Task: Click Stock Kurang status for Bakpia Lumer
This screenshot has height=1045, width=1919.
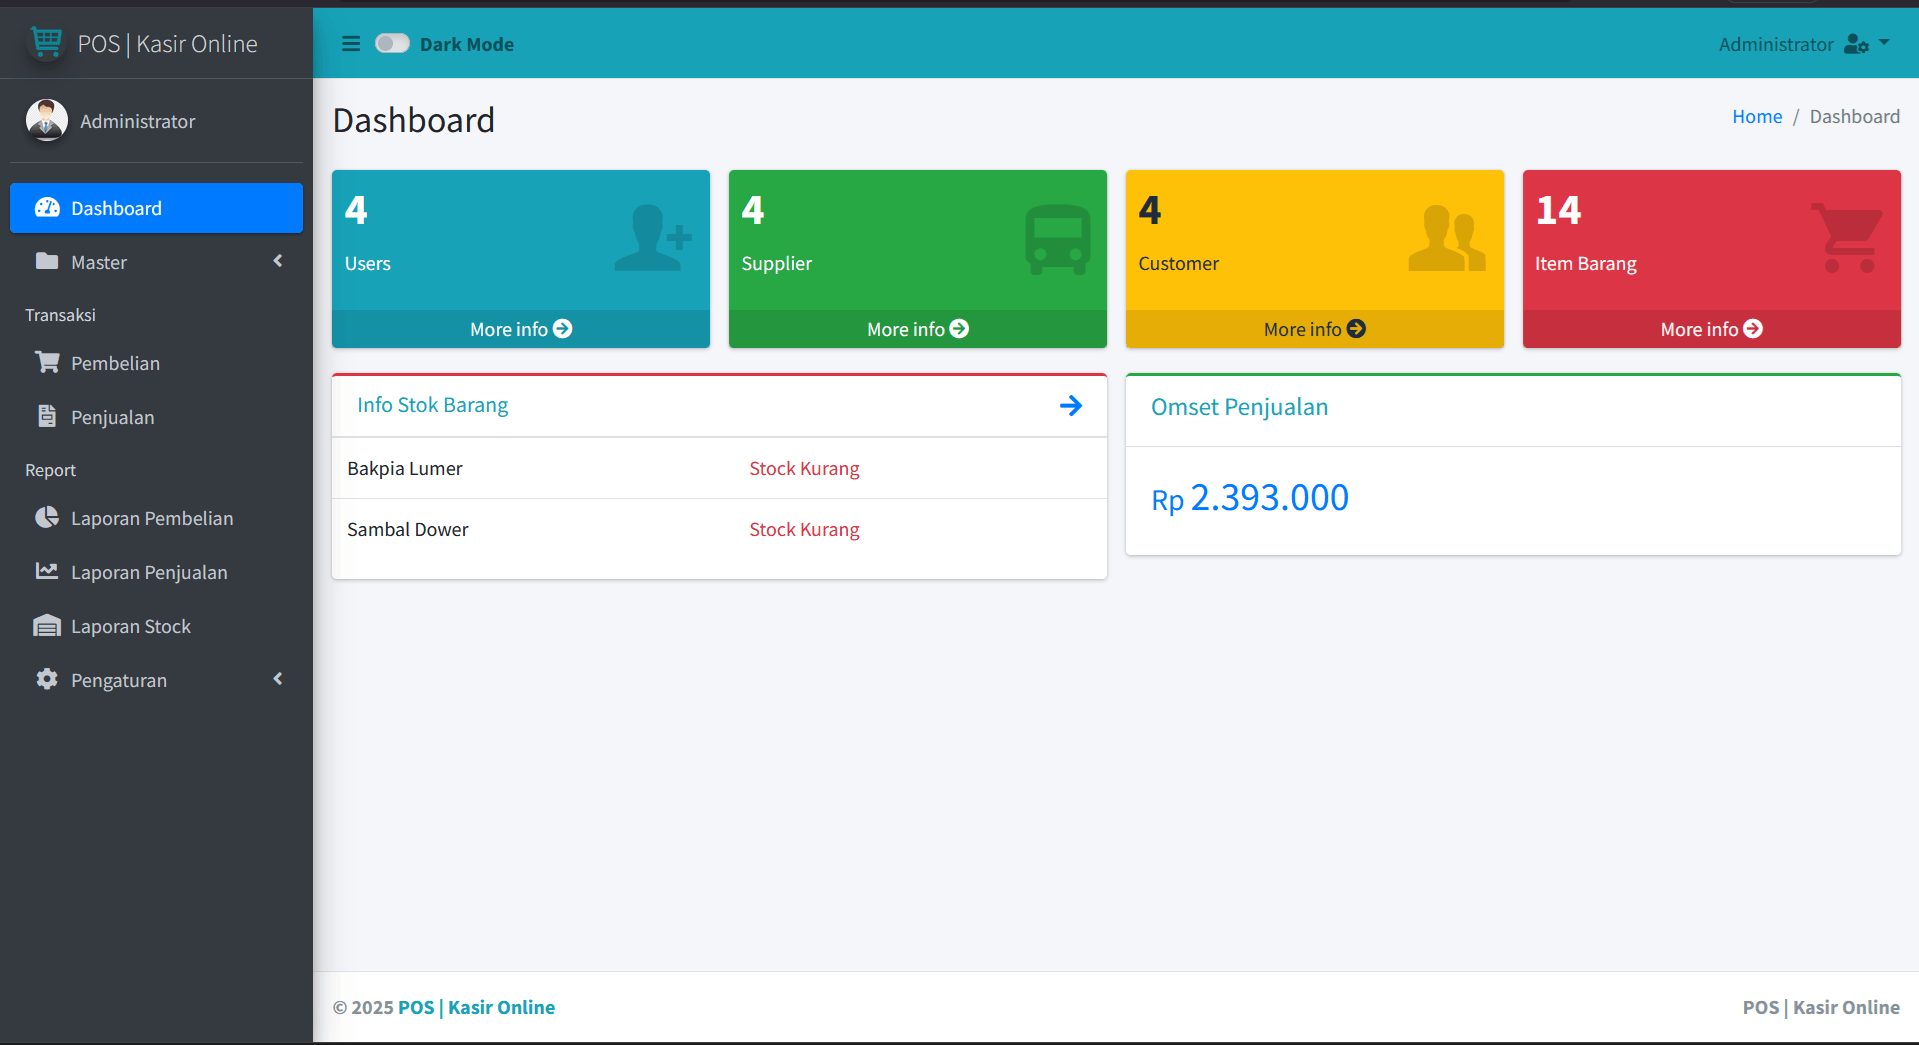Action: click(805, 468)
